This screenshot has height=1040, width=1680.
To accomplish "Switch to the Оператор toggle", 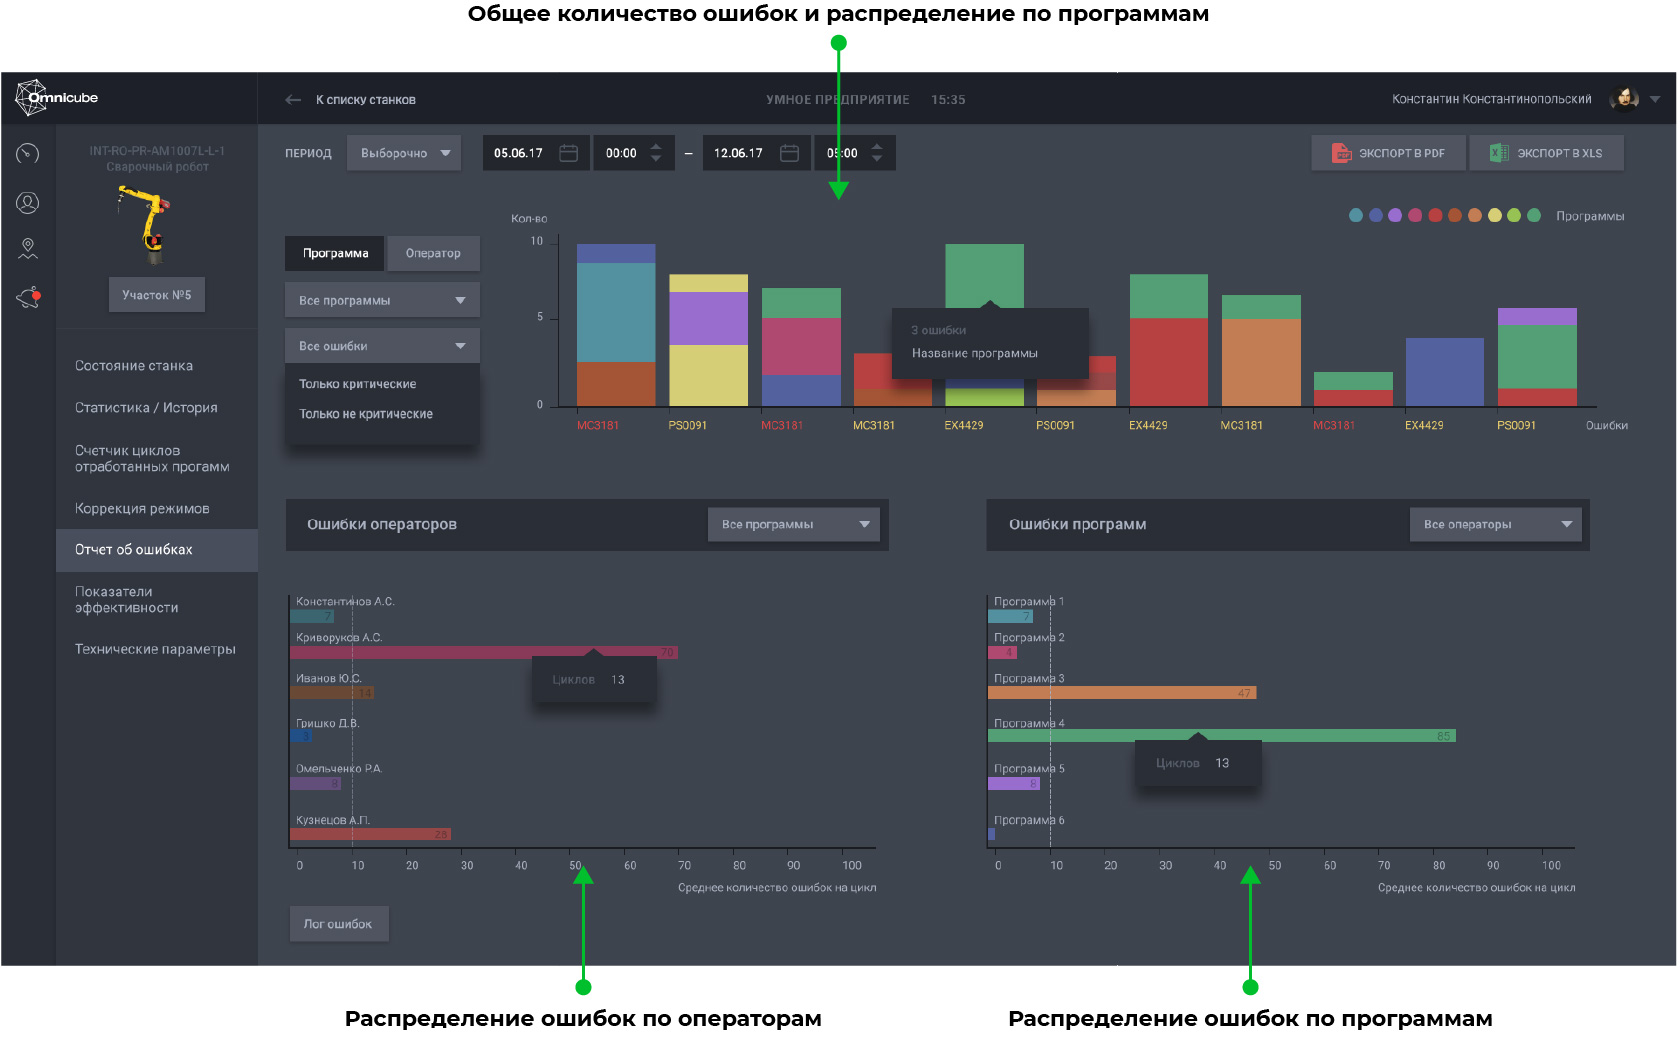I will [433, 253].
